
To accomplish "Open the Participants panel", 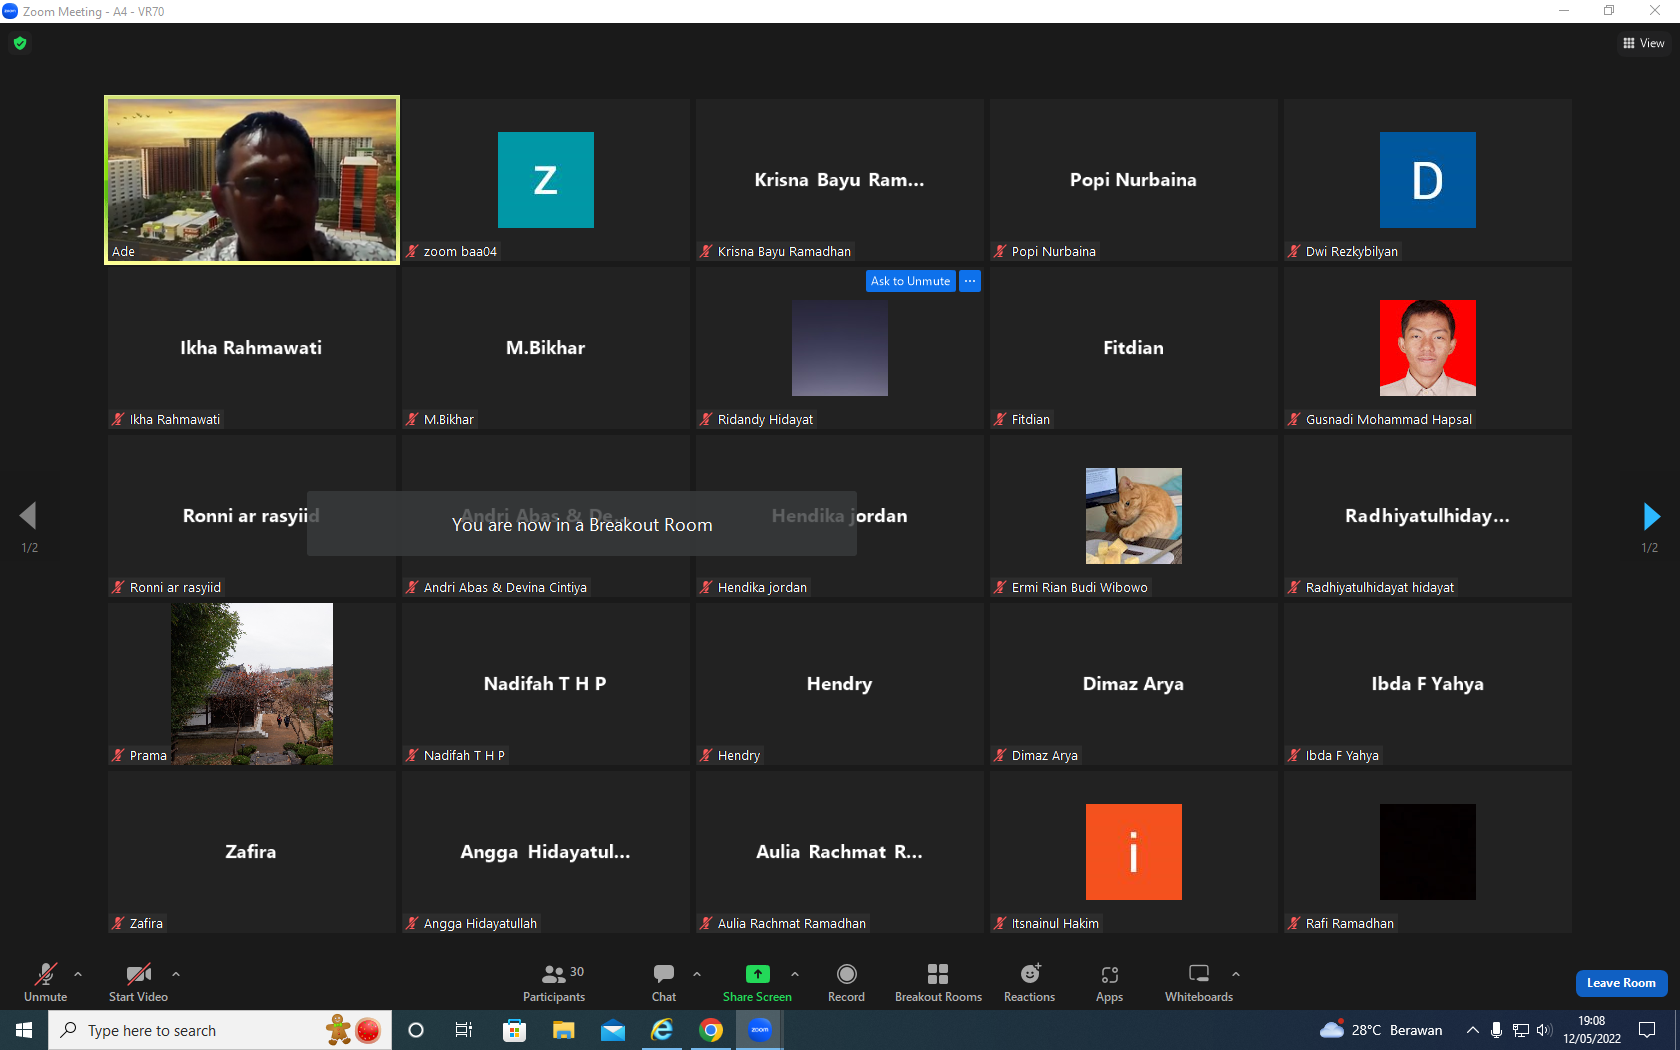I will click(x=554, y=983).
